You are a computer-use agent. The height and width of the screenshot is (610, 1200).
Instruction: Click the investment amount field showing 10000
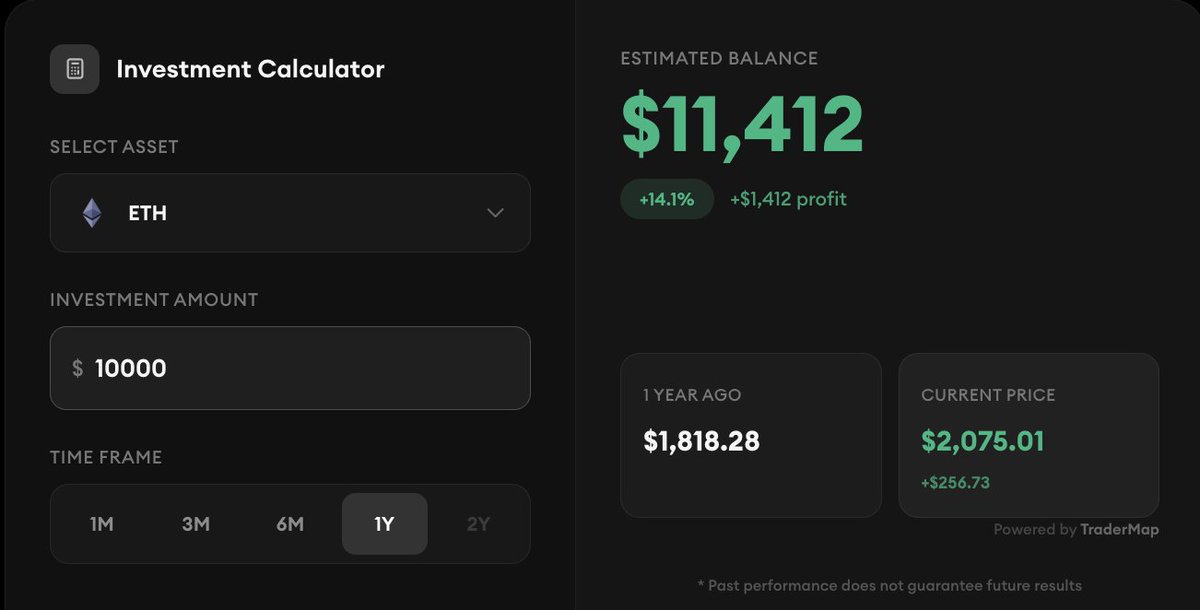300,369
